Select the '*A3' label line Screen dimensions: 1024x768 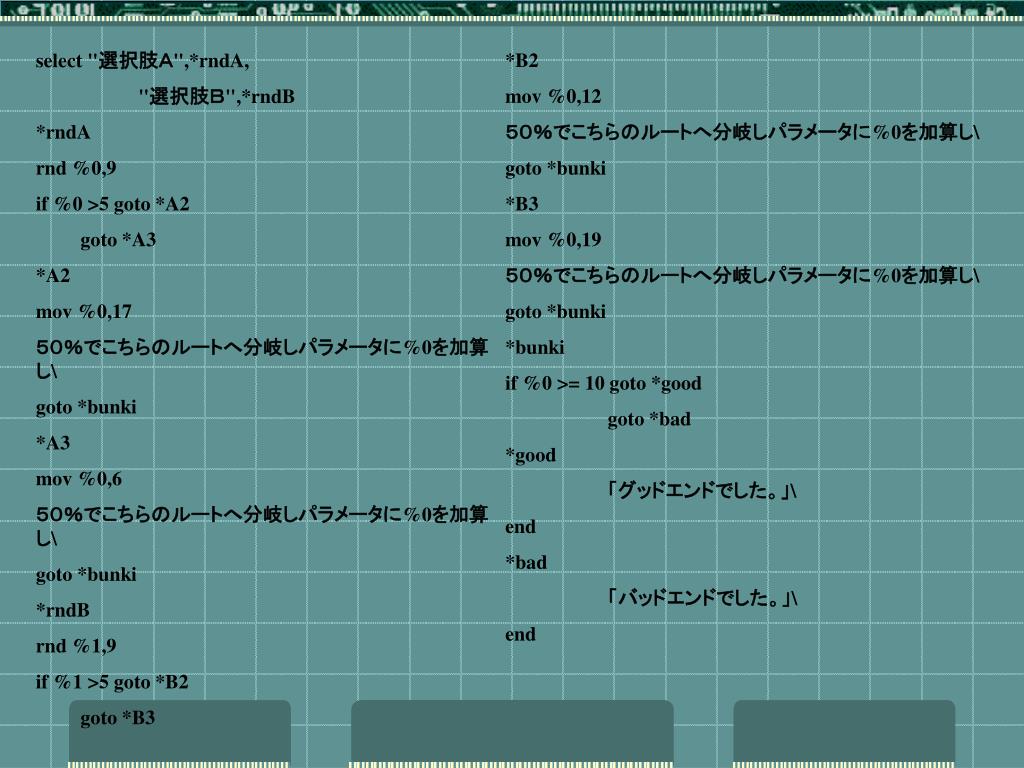click(x=53, y=443)
